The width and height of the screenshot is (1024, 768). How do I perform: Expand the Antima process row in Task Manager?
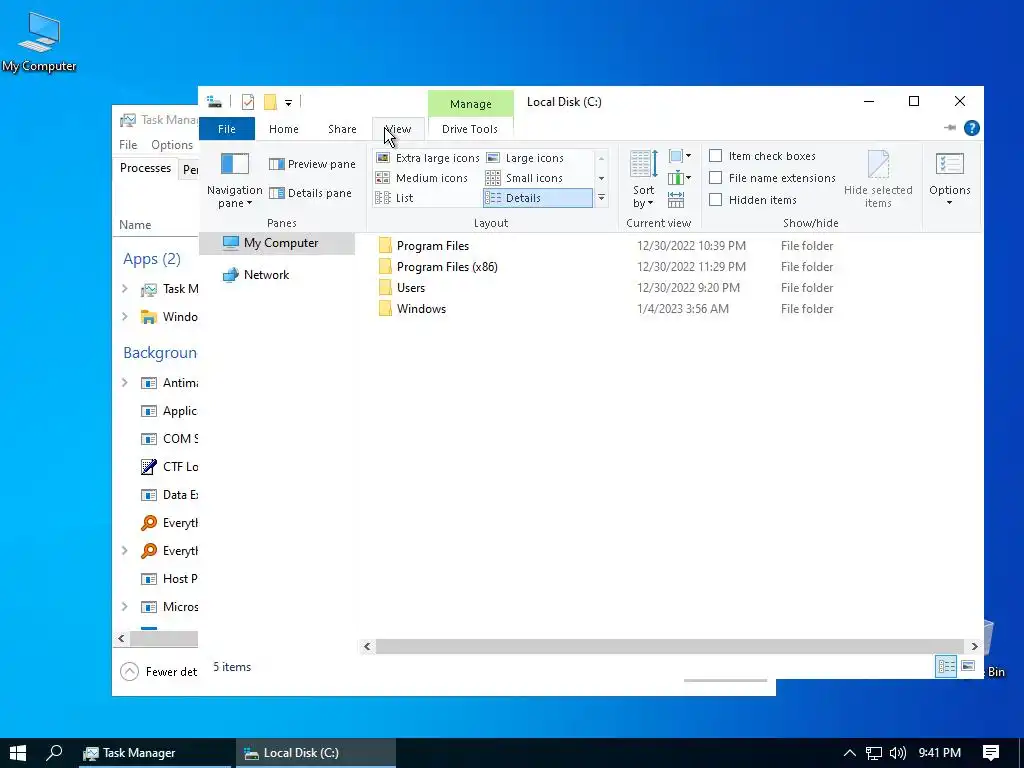point(125,383)
